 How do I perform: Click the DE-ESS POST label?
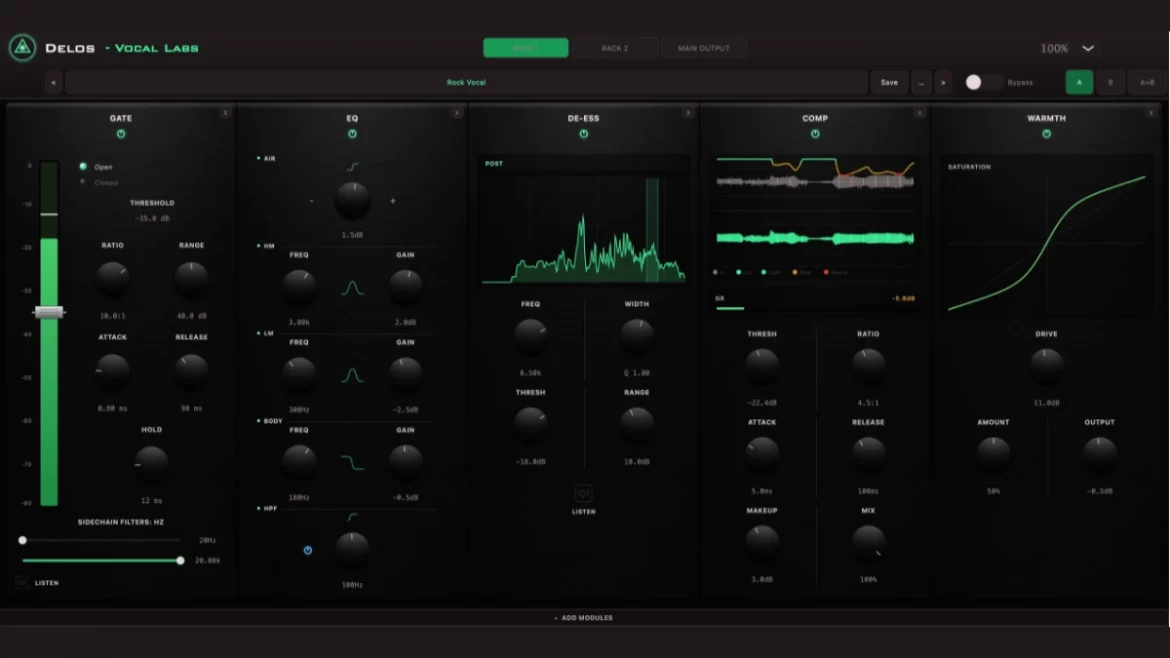tap(494, 163)
